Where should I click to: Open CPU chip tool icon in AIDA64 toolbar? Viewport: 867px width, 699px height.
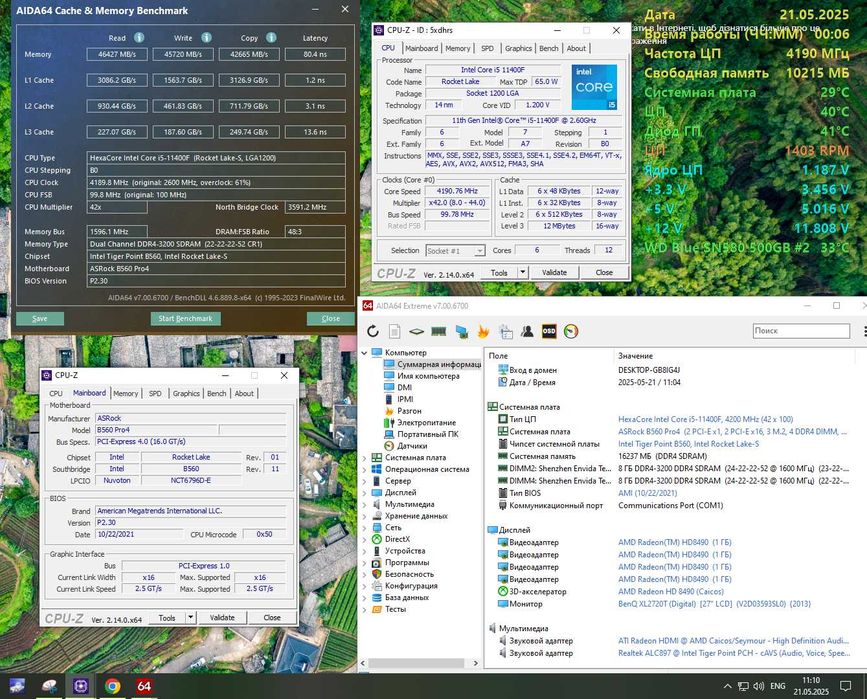point(416,331)
